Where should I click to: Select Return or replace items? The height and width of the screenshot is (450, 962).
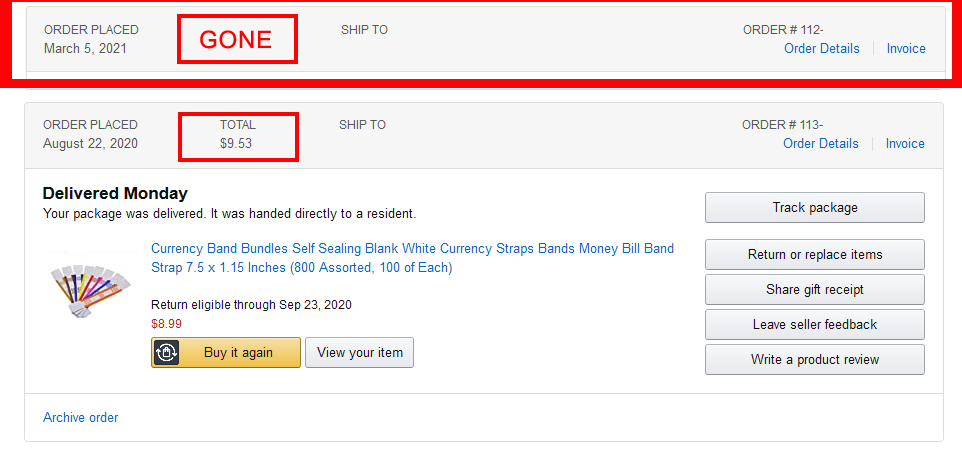click(814, 254)
